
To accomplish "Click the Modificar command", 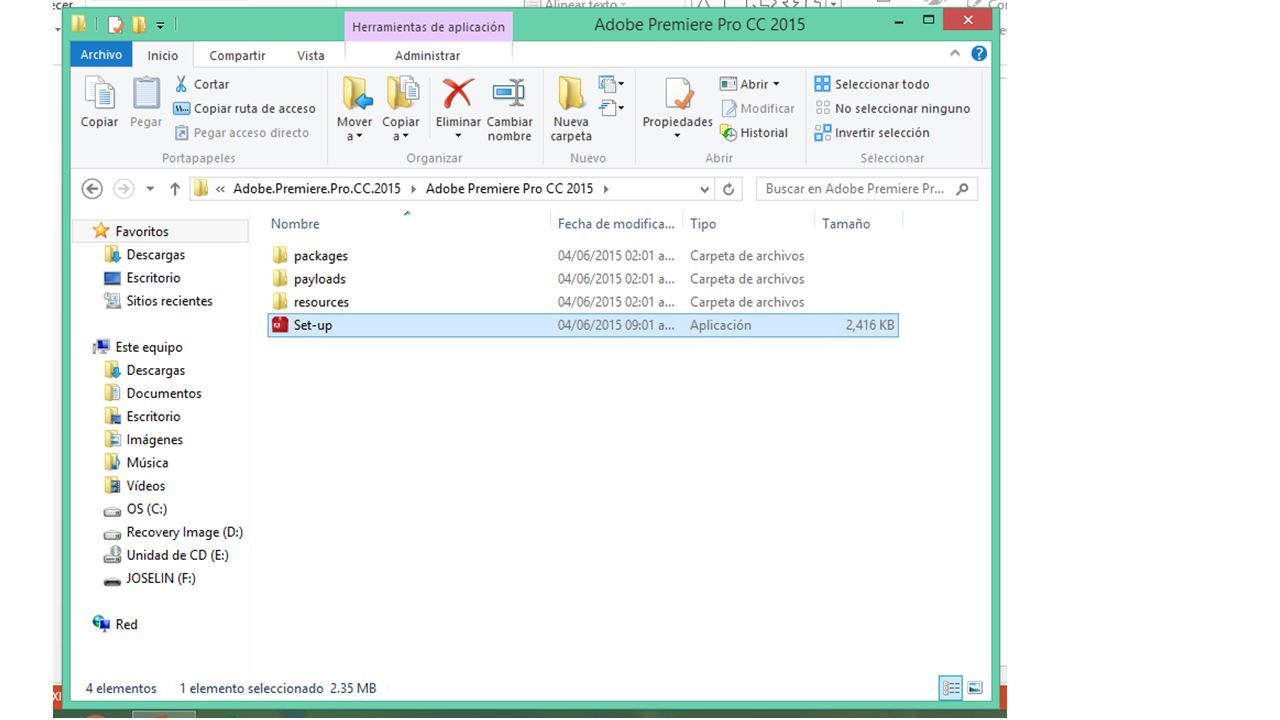I will (758, 108).
